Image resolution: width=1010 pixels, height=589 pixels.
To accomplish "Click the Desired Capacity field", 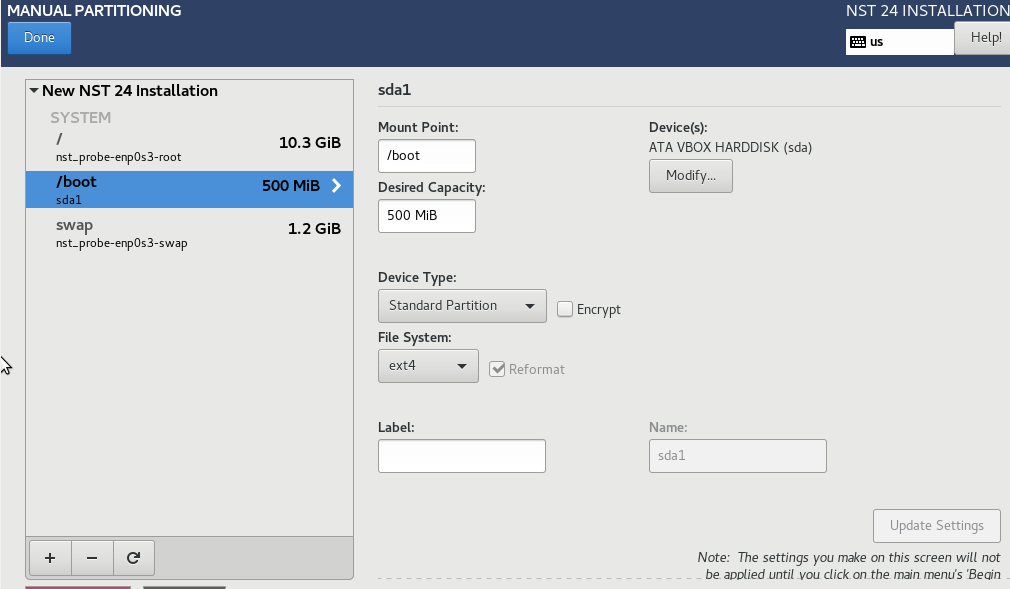I will (426, 216).
